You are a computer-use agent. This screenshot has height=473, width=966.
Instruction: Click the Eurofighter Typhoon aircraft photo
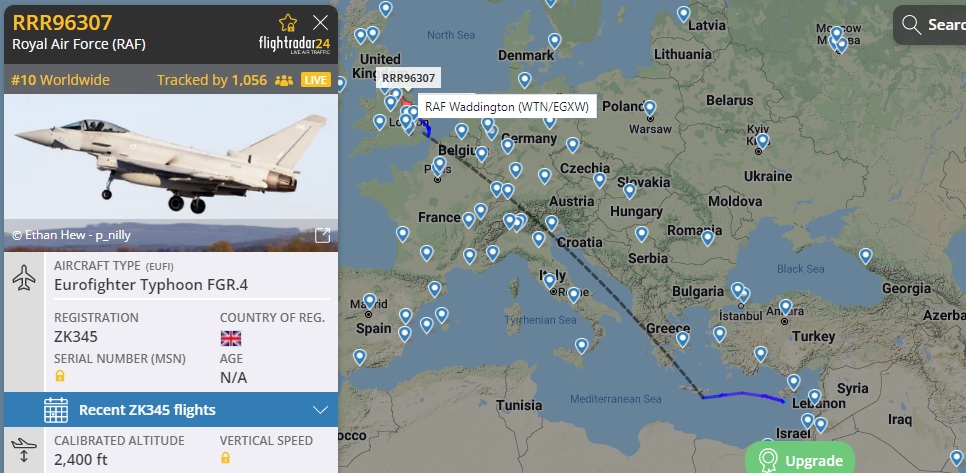pos(171,172)
